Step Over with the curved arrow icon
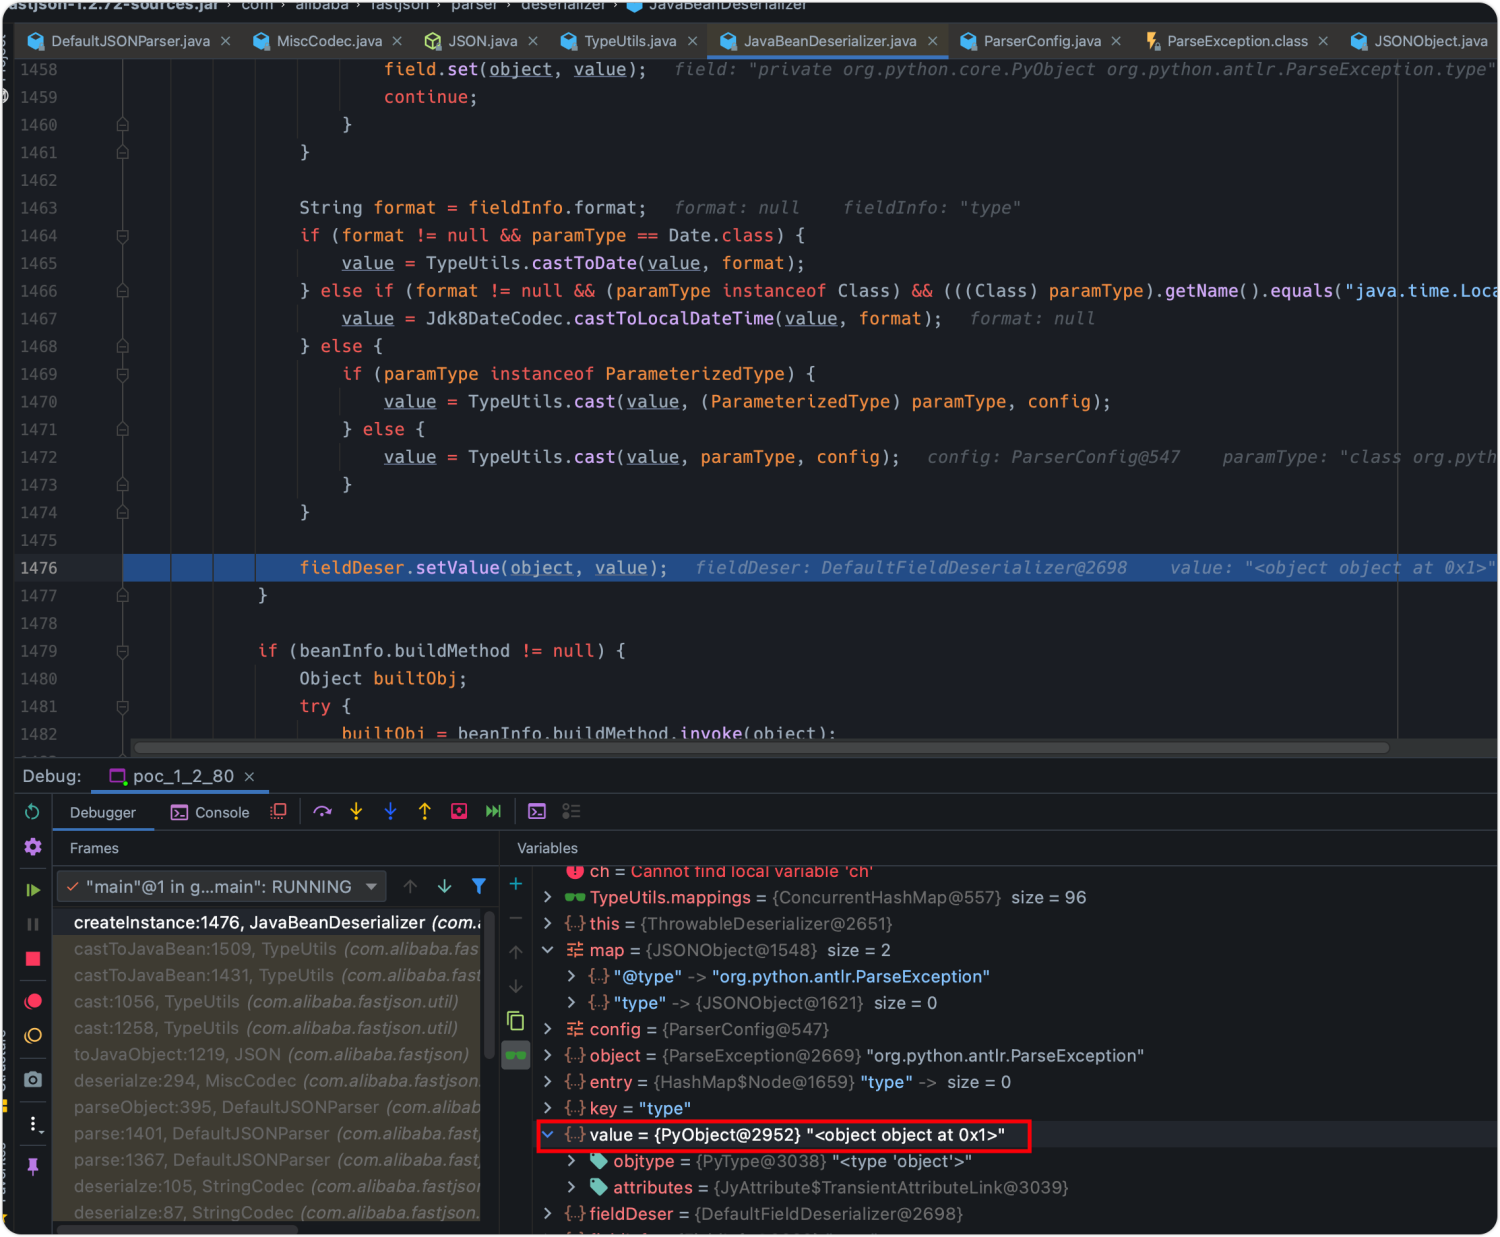Viewport: 1500px width, 1237px height. (x=322, y=811)
